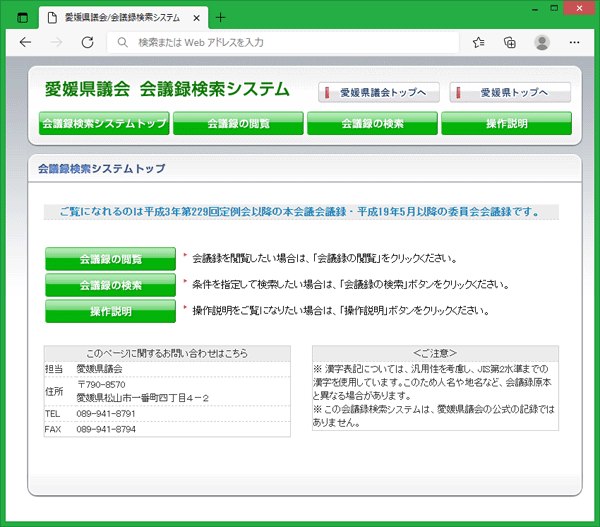
Task: Close the 愛媛県議会/会議録検索システム tab
Action: click(x=196, y=18)
